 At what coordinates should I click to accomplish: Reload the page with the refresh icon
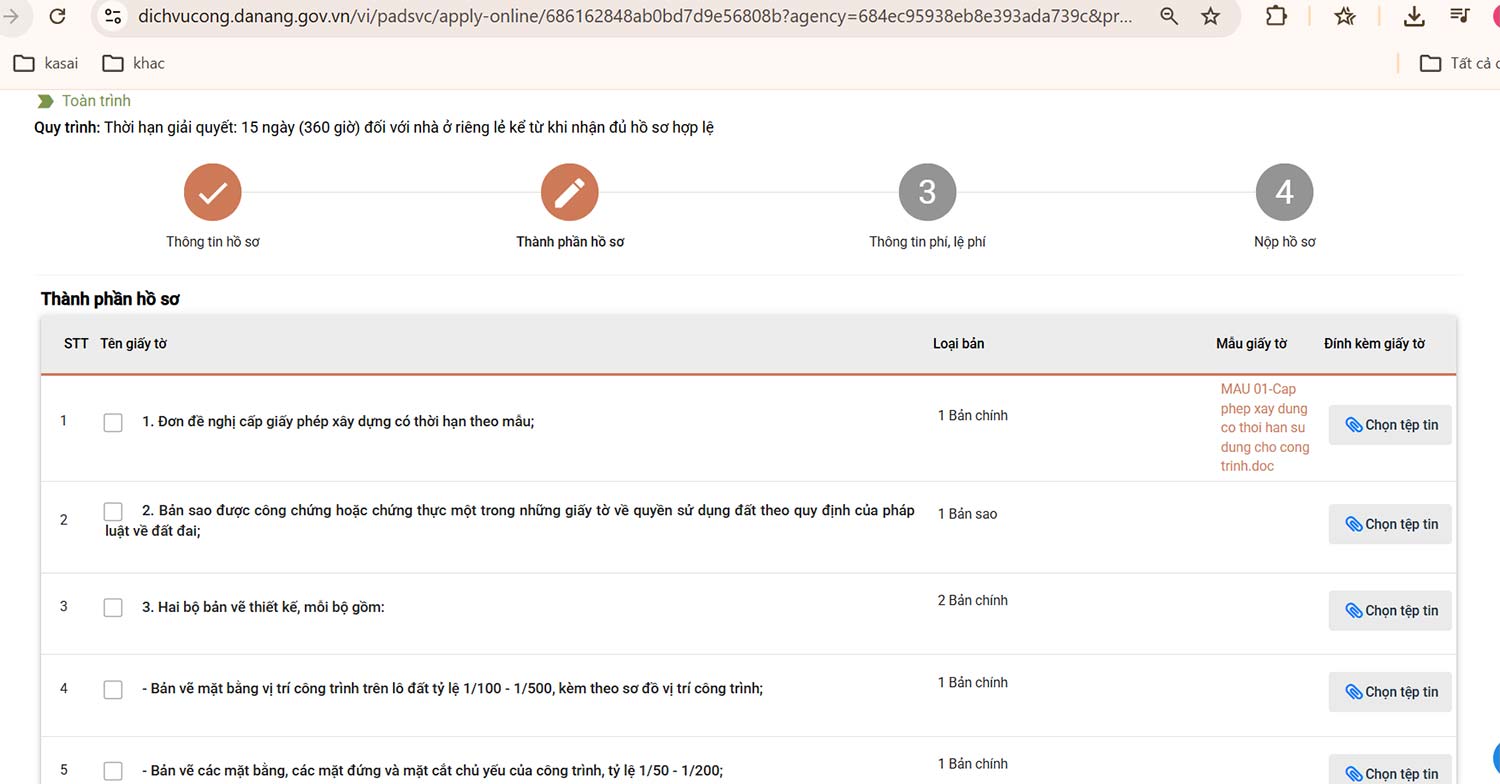pos(57,16)
